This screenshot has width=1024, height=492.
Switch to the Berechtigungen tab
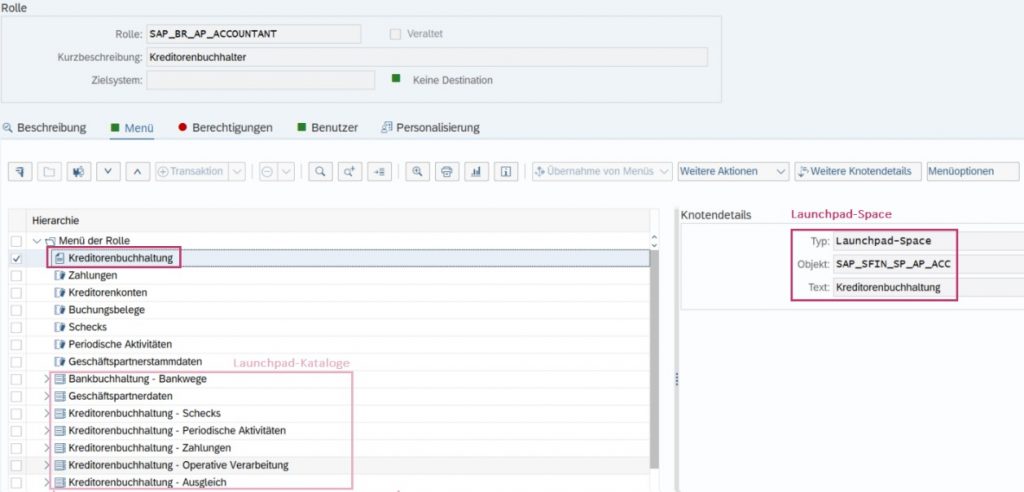click(x=230, y=128)
